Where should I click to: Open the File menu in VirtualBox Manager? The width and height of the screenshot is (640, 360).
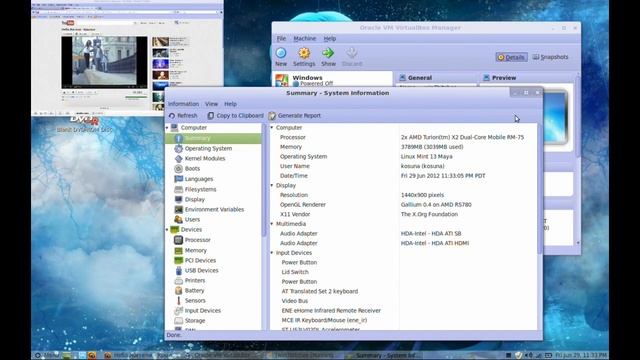(x=281, y=38)
